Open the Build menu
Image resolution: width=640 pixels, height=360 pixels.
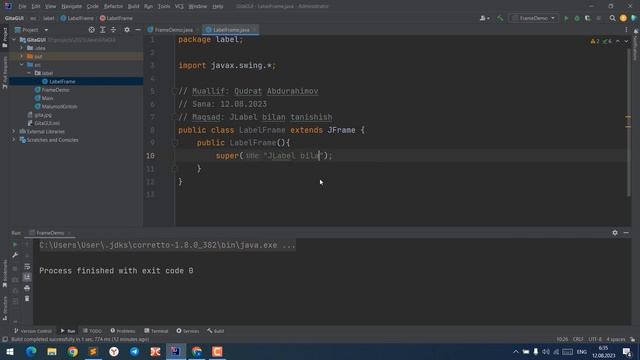[133, 7]
